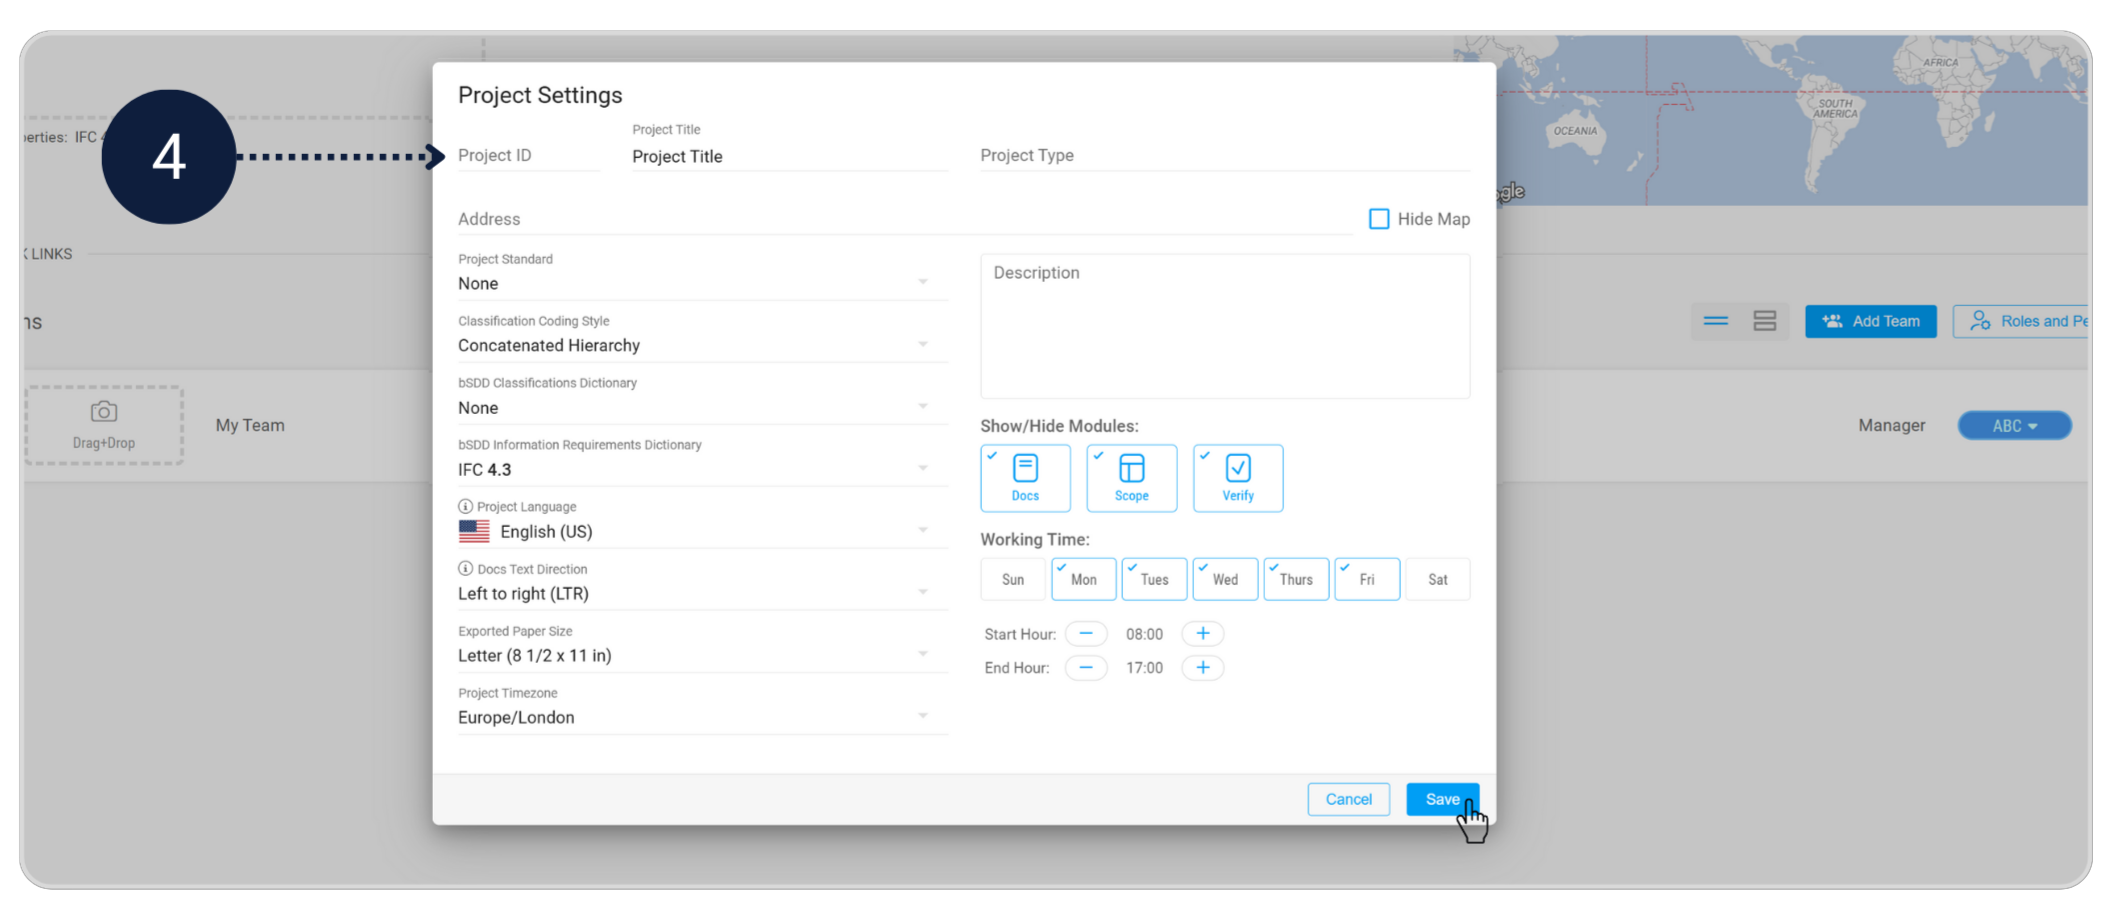Enable Saturday as a working day
Screen dimensions: 2107x907
1437,580
